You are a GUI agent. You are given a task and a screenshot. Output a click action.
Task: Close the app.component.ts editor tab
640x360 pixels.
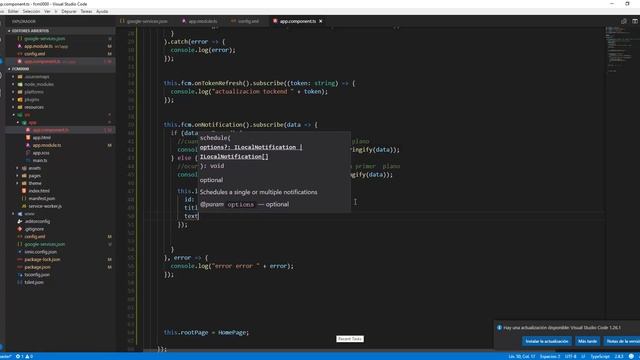tap(321, 21)
